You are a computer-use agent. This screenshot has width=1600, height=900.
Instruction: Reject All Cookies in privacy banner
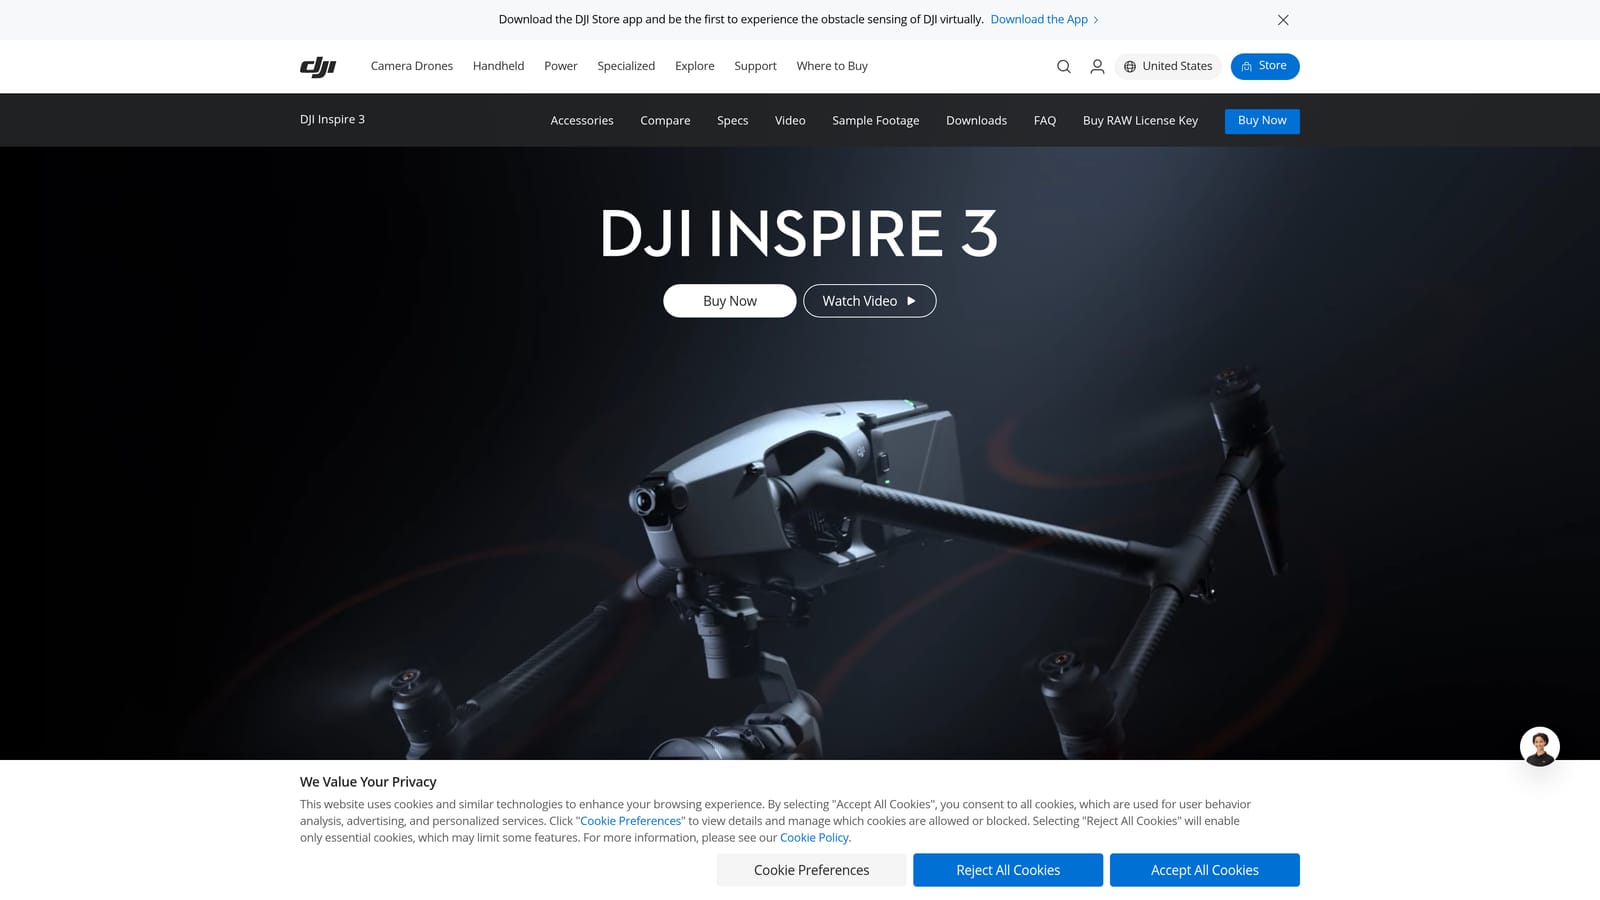coord(1008,870)
